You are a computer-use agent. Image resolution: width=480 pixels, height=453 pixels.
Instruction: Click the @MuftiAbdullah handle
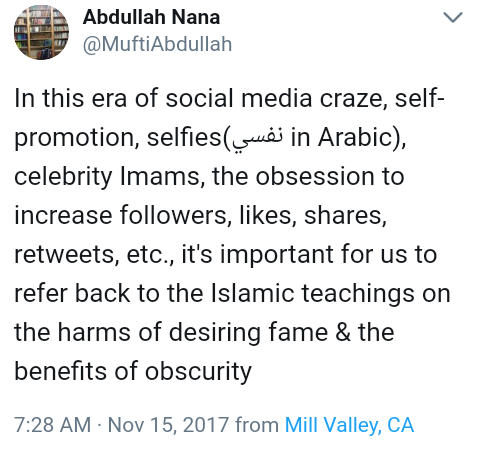pos(157,44)
